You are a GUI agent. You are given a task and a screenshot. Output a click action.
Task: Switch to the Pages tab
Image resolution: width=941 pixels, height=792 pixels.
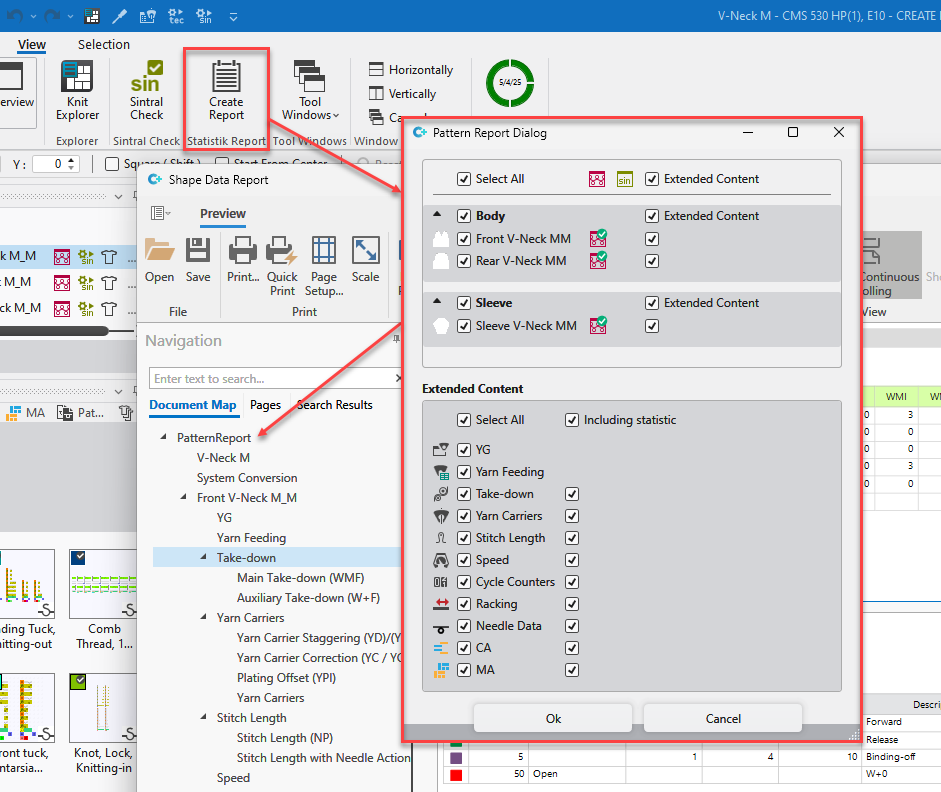click(x=265, y=405)
